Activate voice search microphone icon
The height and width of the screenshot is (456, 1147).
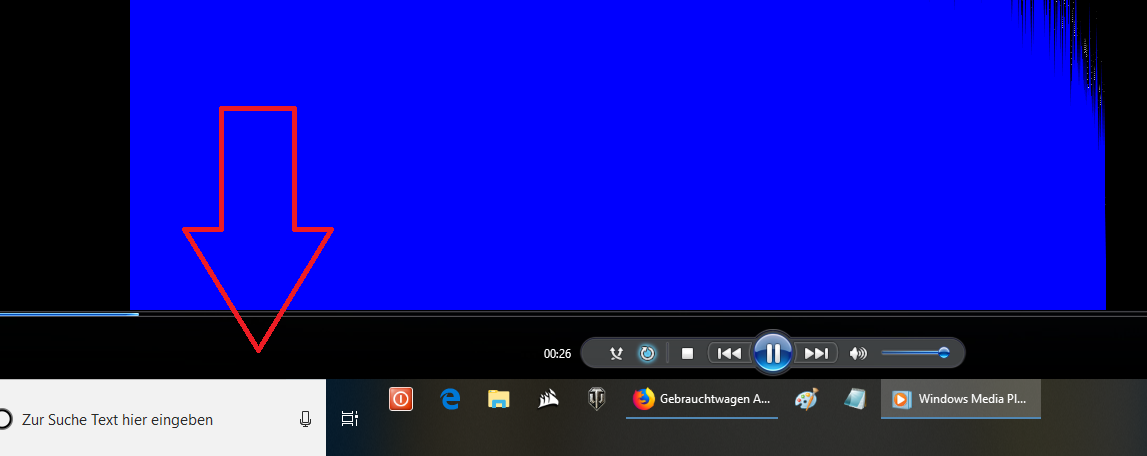306,419
